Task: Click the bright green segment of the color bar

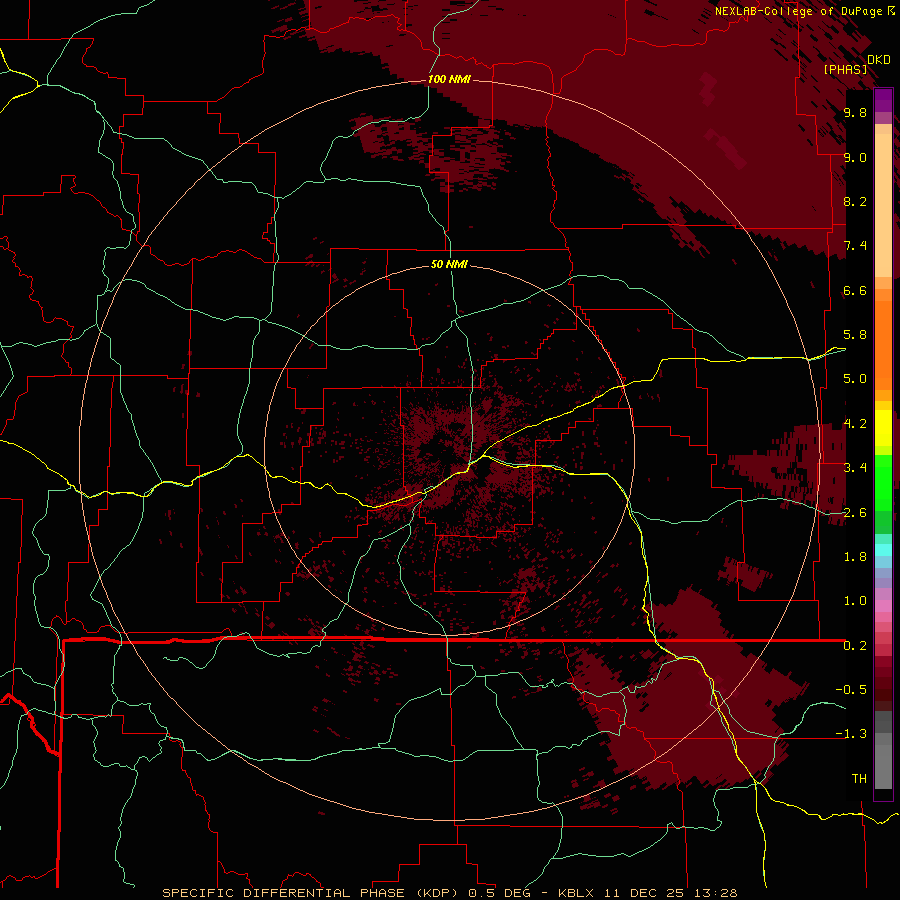Action: [x=883, y=481]
